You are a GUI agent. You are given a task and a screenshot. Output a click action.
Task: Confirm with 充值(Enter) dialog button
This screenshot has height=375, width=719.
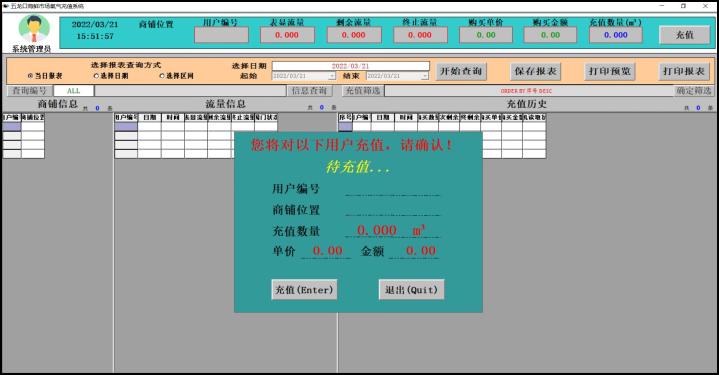(x=304, y=290)
